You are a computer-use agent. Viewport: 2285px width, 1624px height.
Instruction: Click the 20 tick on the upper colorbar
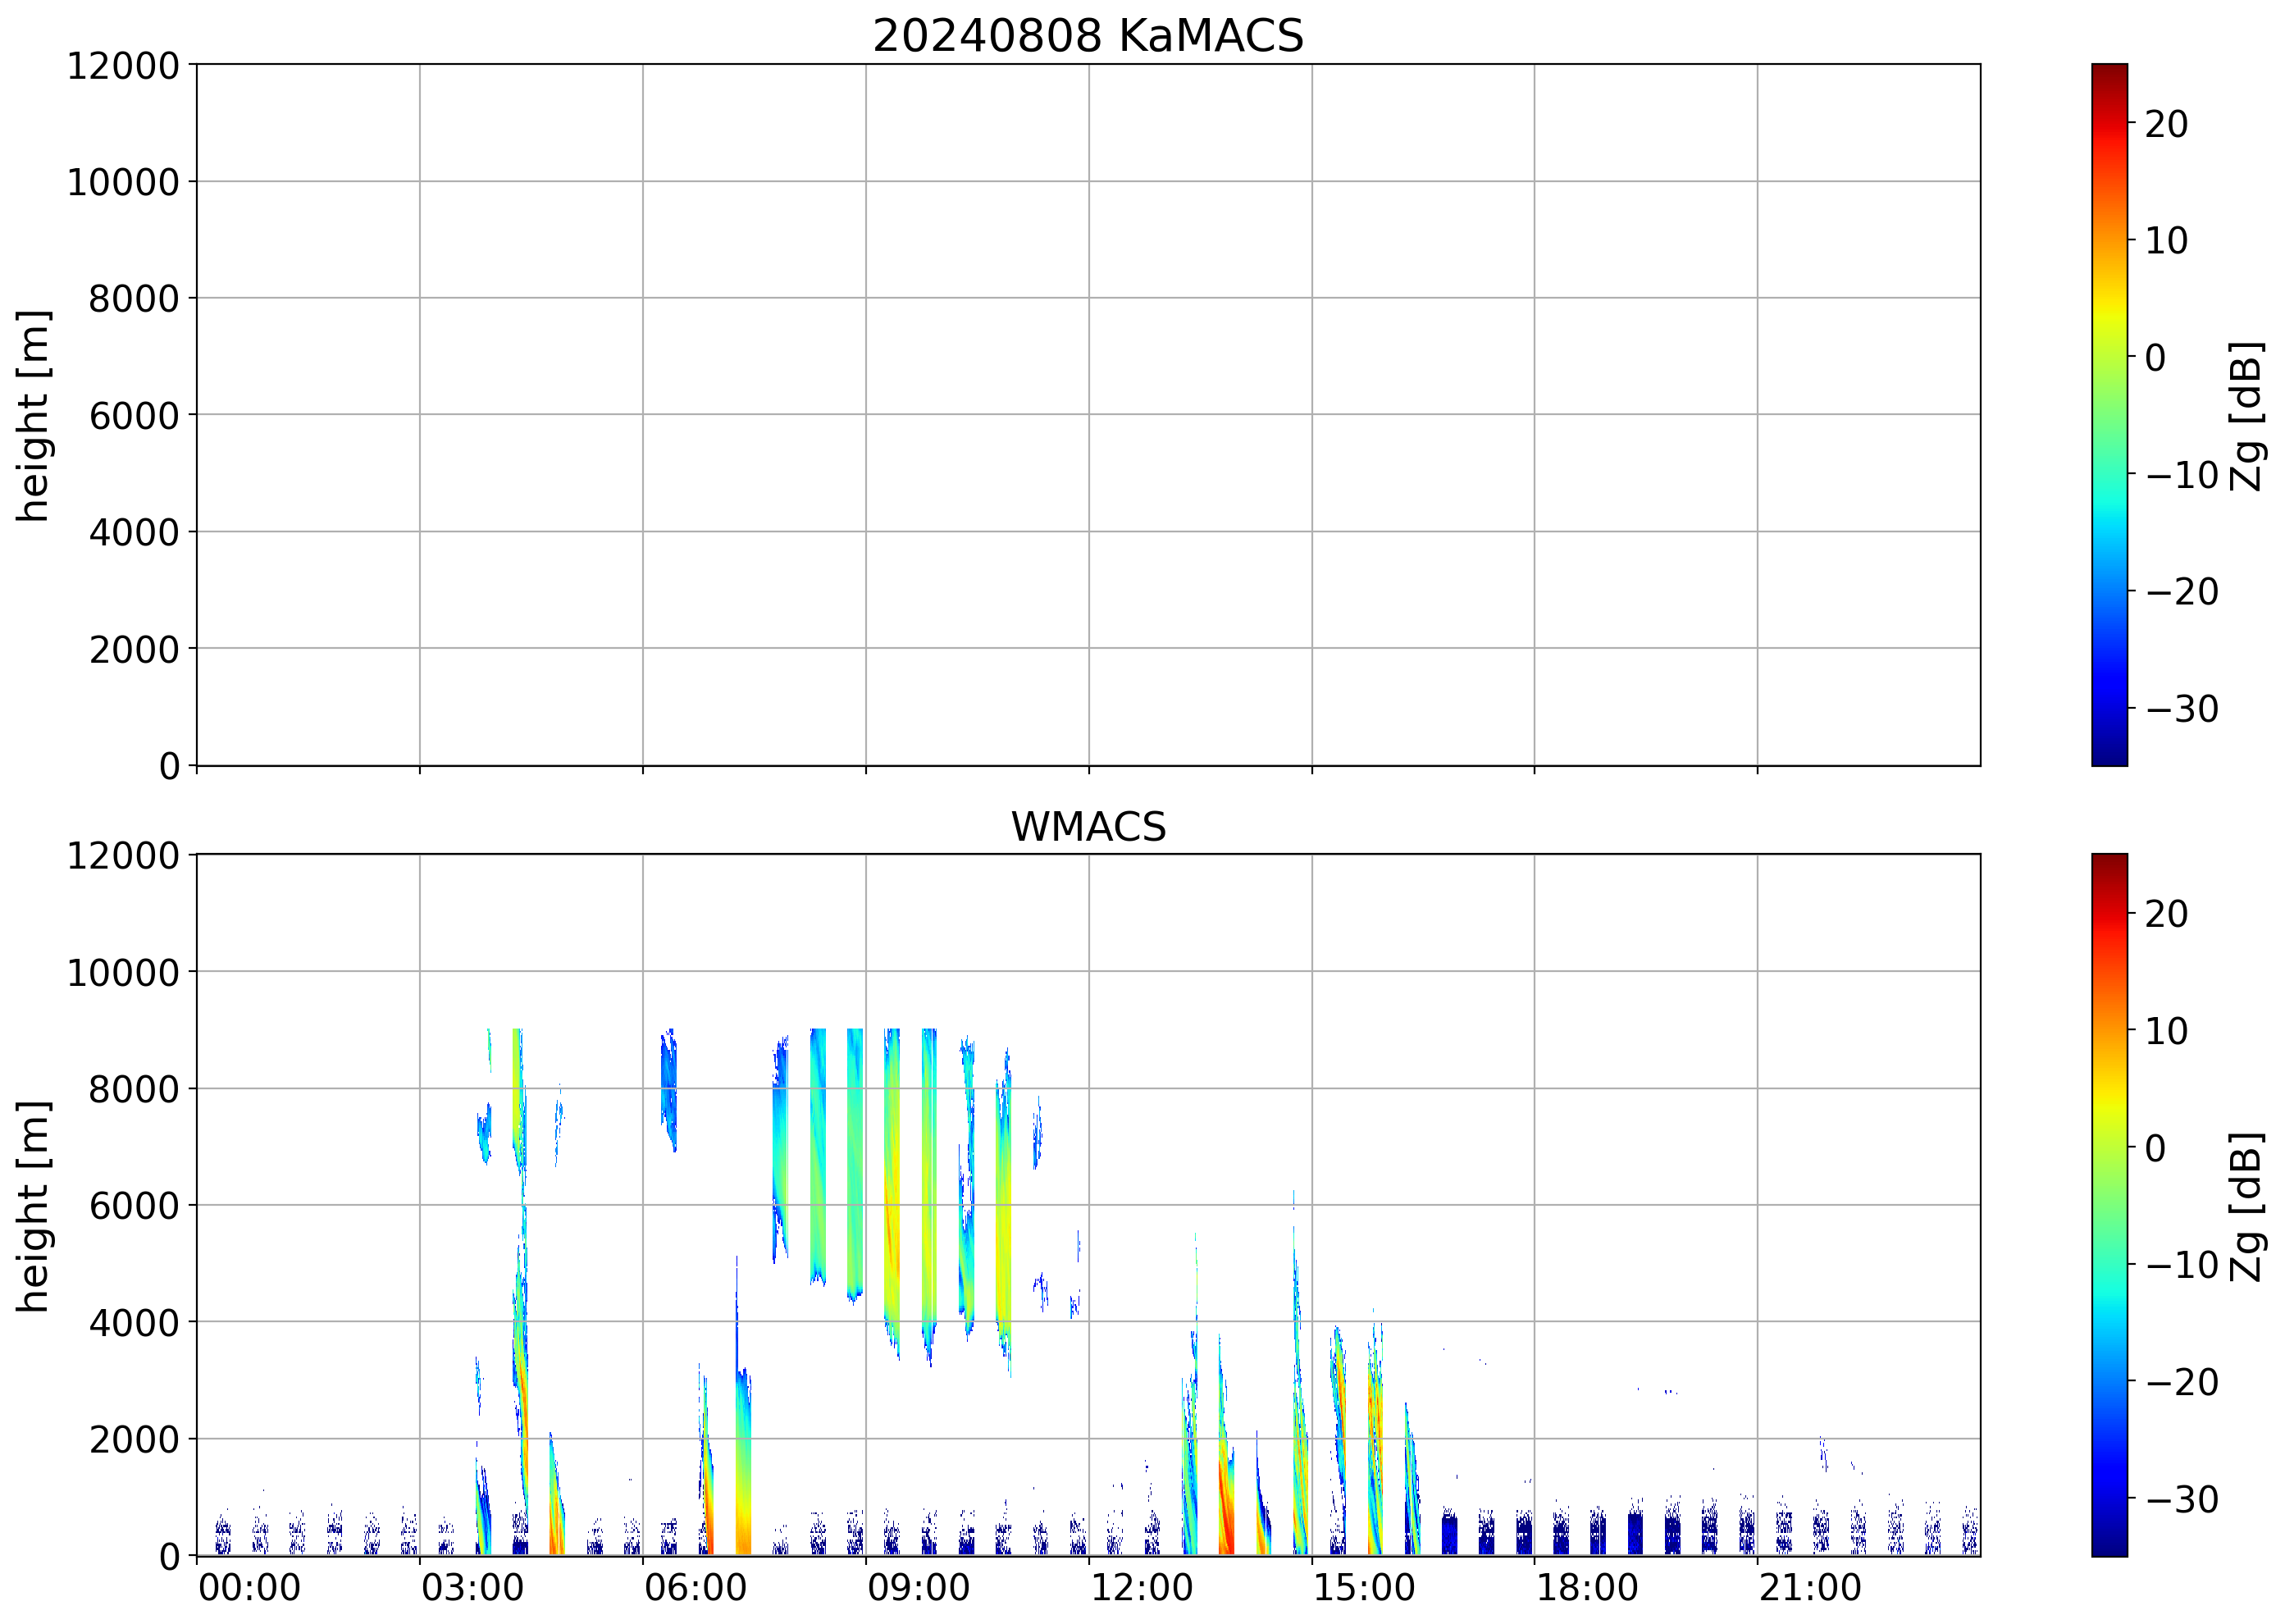(2166, 124)
